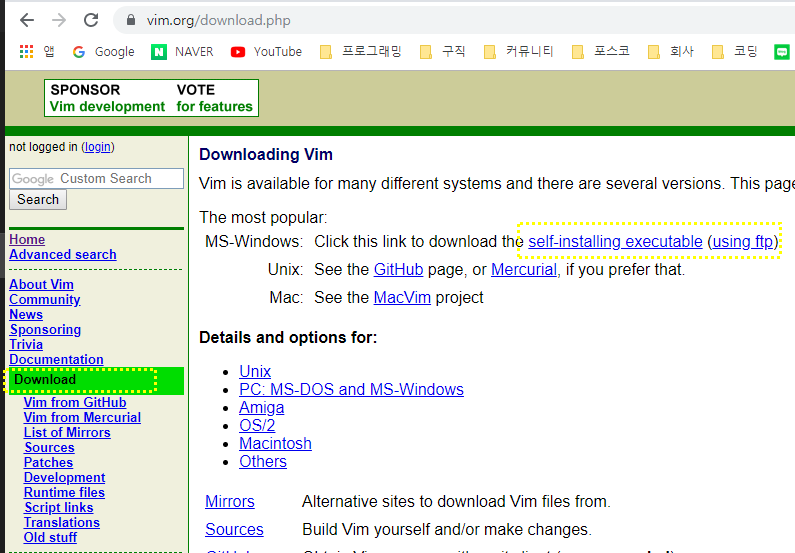Open the GitHub link for Unix
Image resolution: width=795 pixels, height=553 pixels.
tap(399, 270)
